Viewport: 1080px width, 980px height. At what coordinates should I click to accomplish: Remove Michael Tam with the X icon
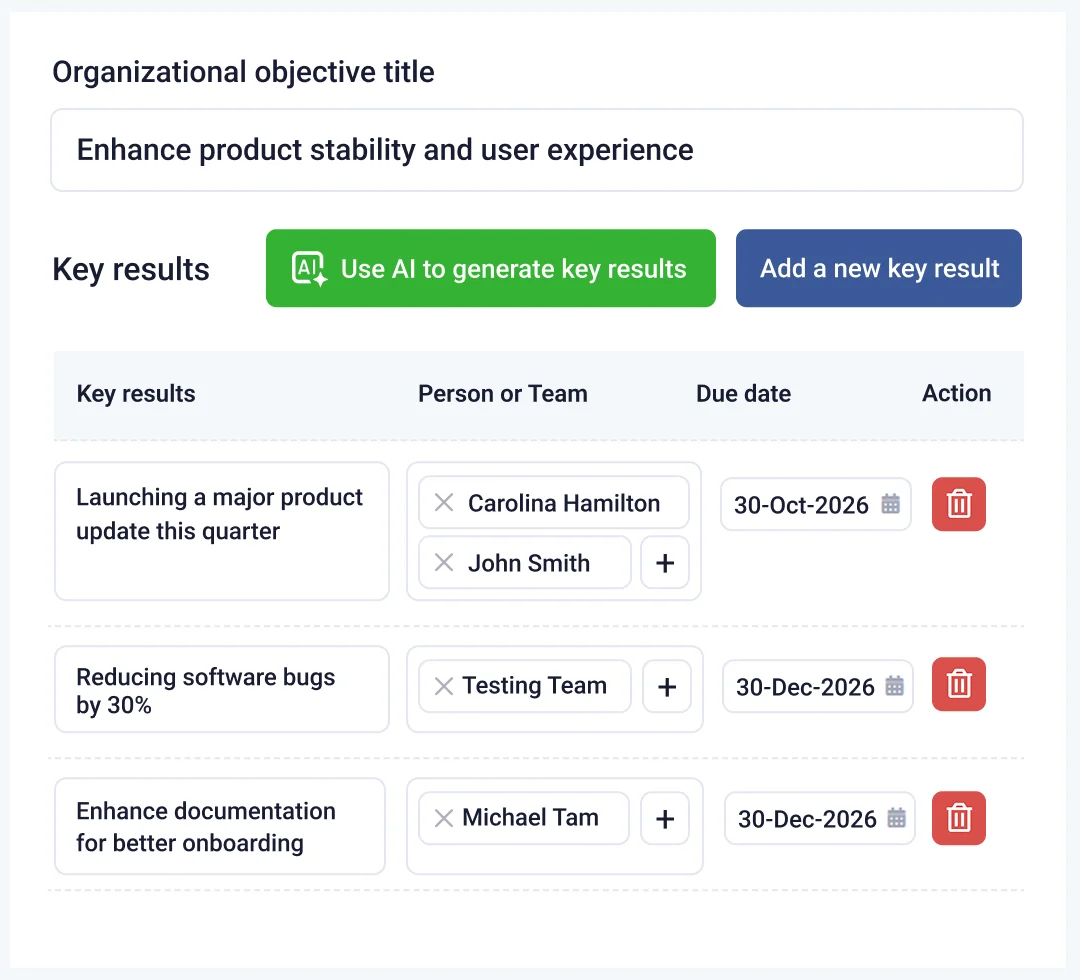point(444,818)
